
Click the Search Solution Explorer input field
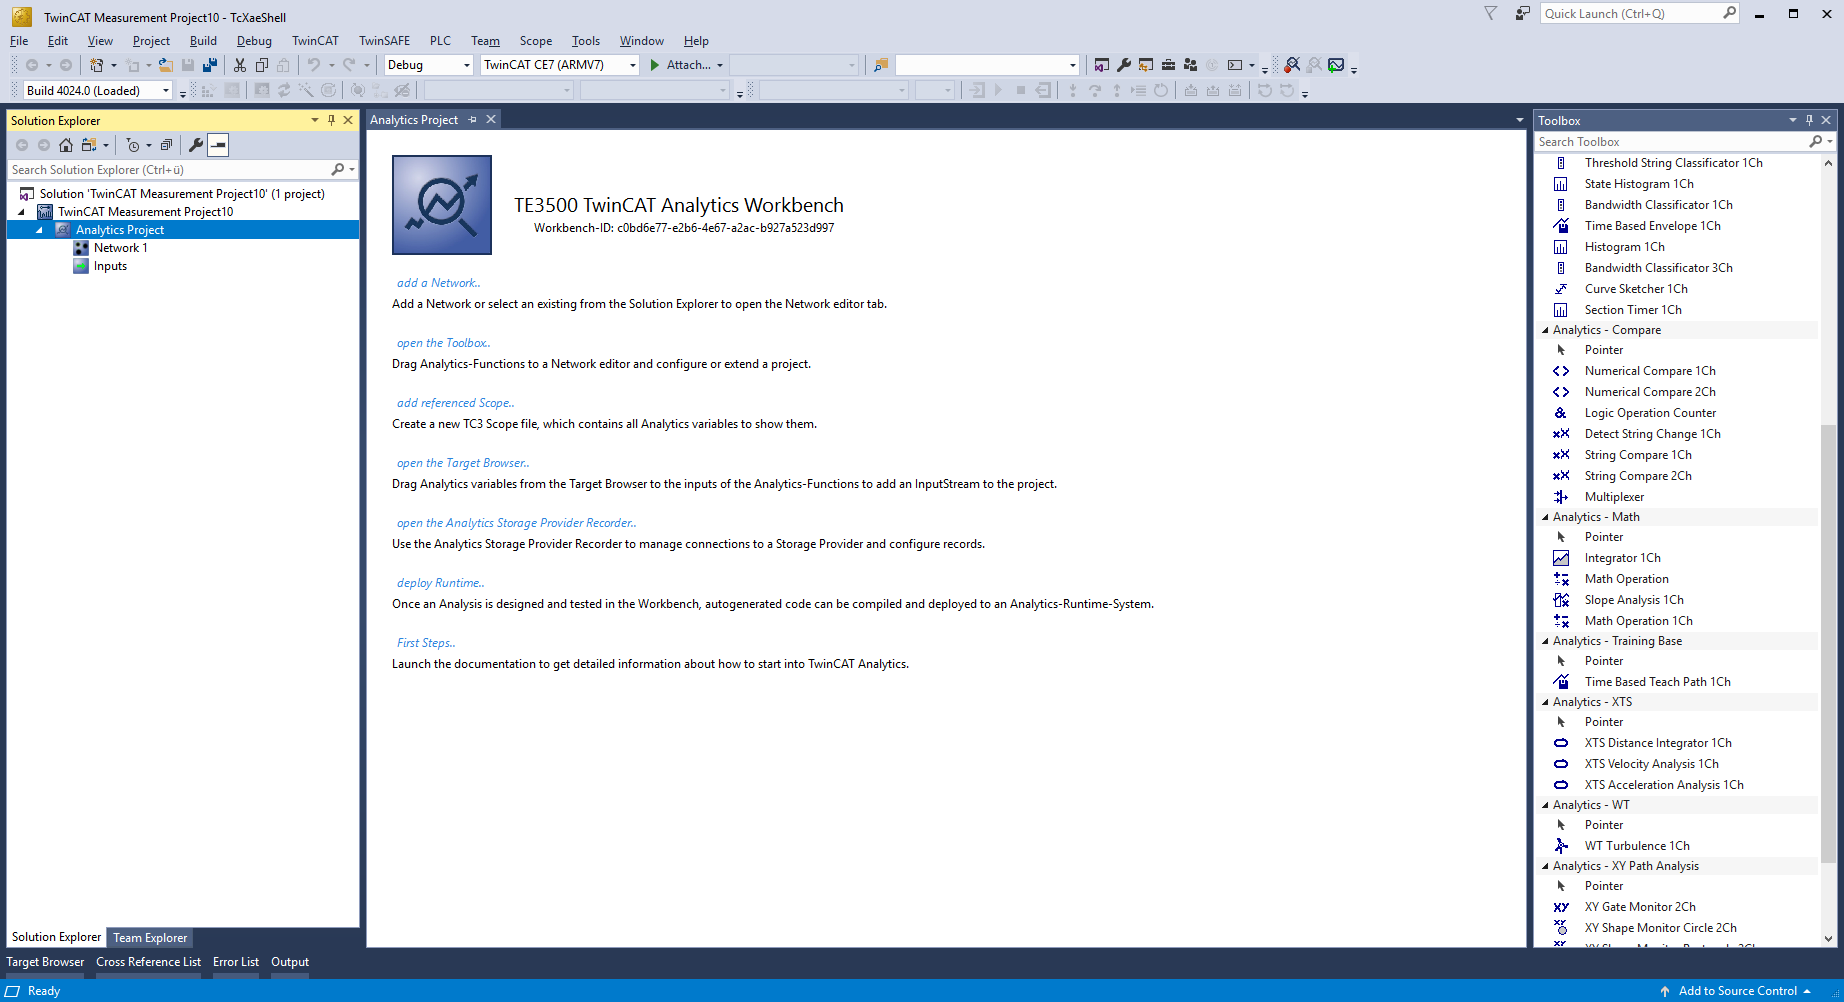[169, 170]
